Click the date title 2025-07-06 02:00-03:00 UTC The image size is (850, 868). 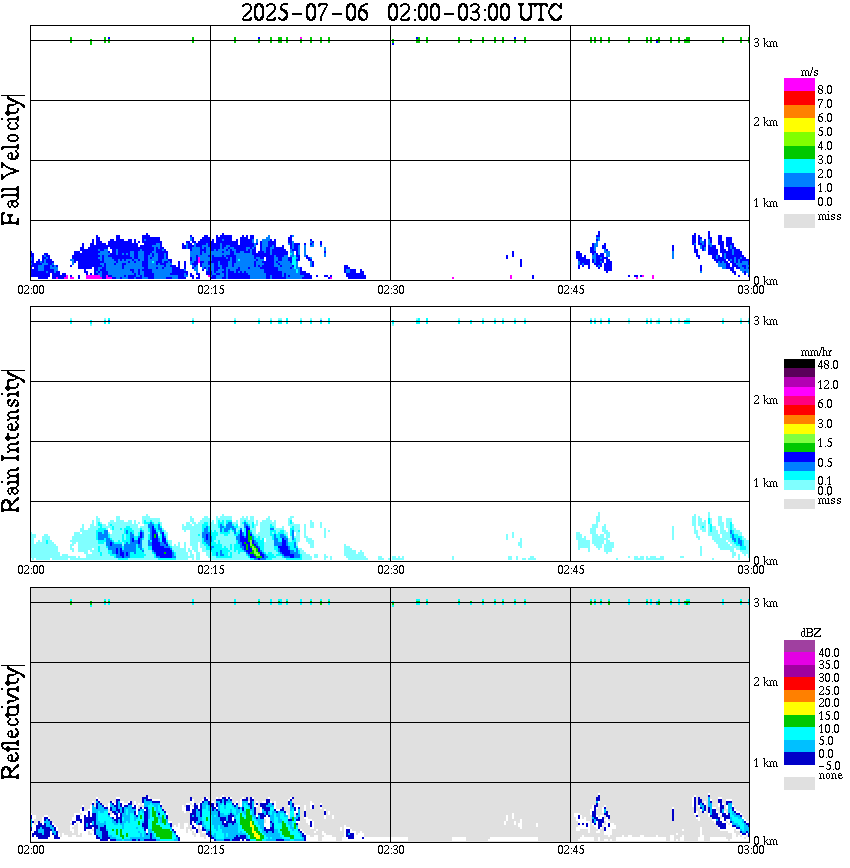tap(401, 12)
